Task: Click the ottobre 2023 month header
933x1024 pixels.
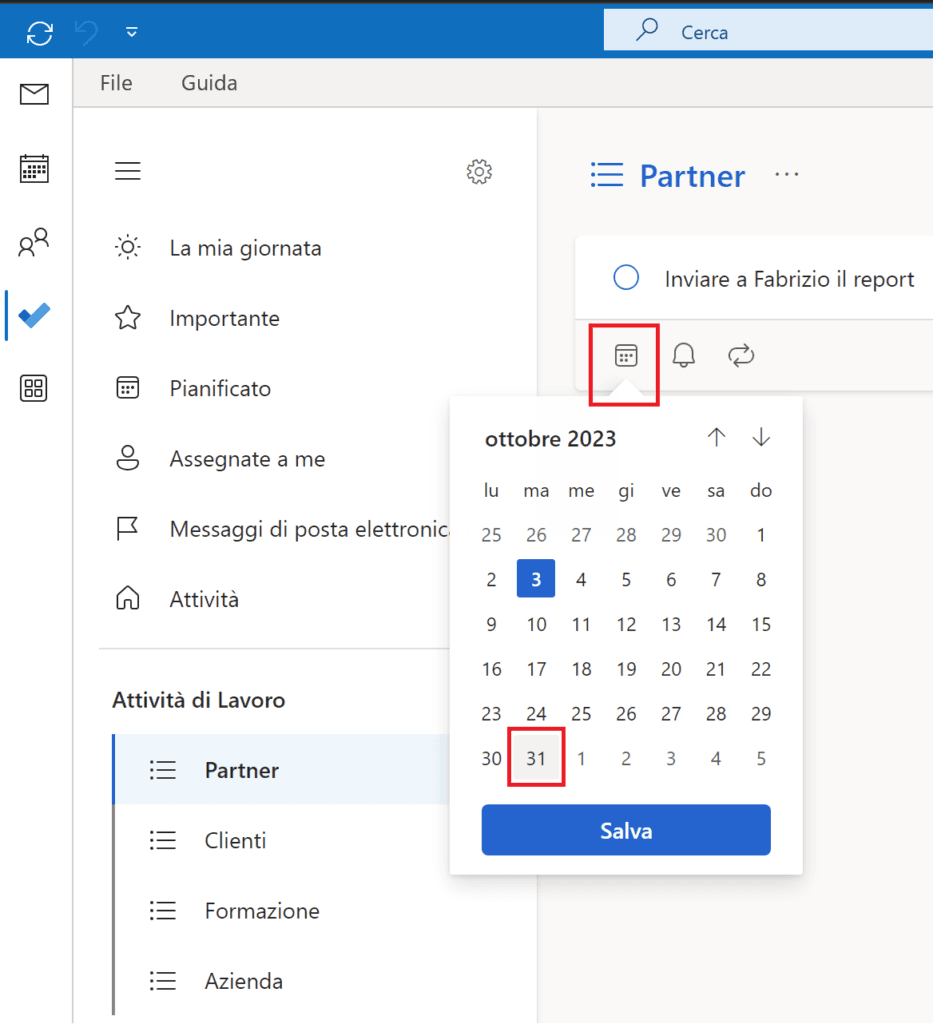Action: click(x=550, y=439)
